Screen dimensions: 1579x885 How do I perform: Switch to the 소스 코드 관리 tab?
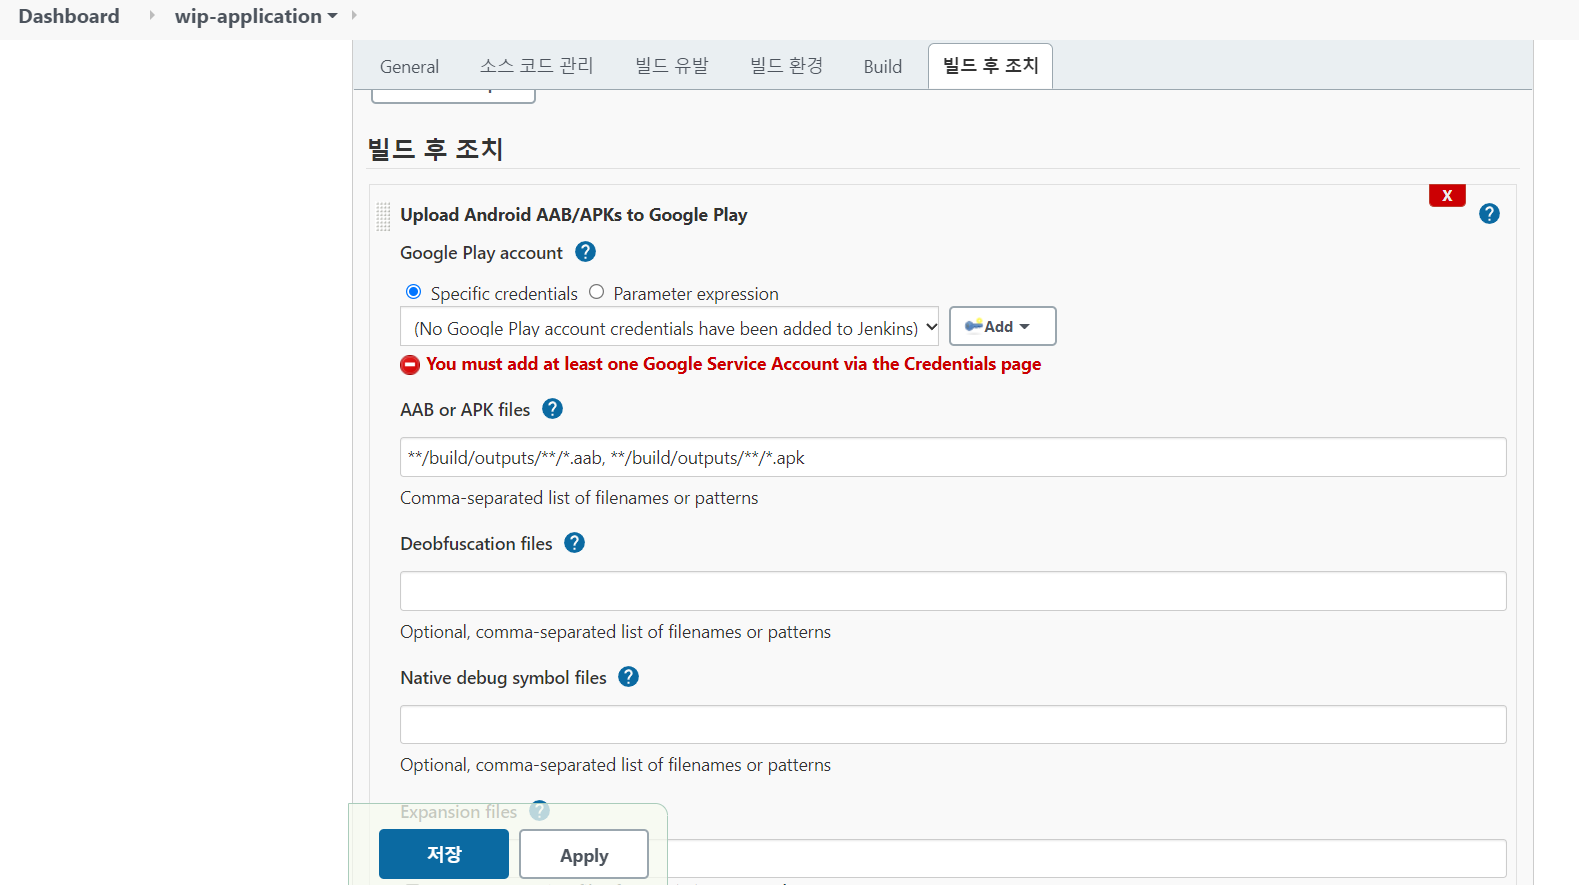click(x=536, y=66)
